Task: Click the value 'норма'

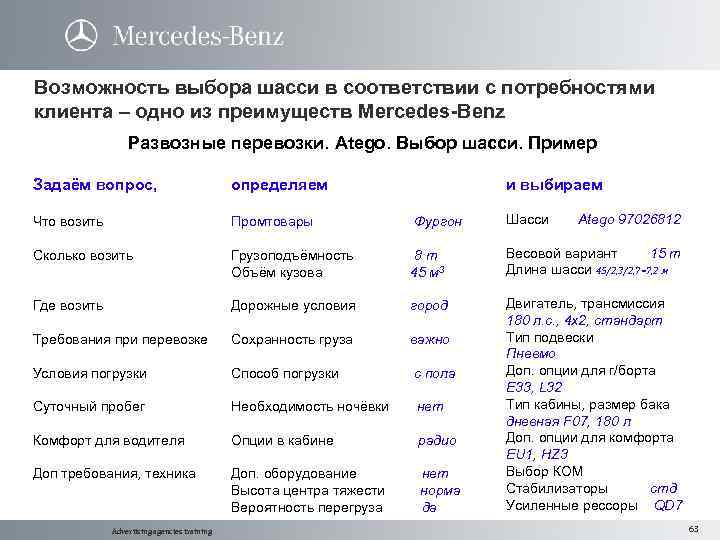Action: coord(440,491)
